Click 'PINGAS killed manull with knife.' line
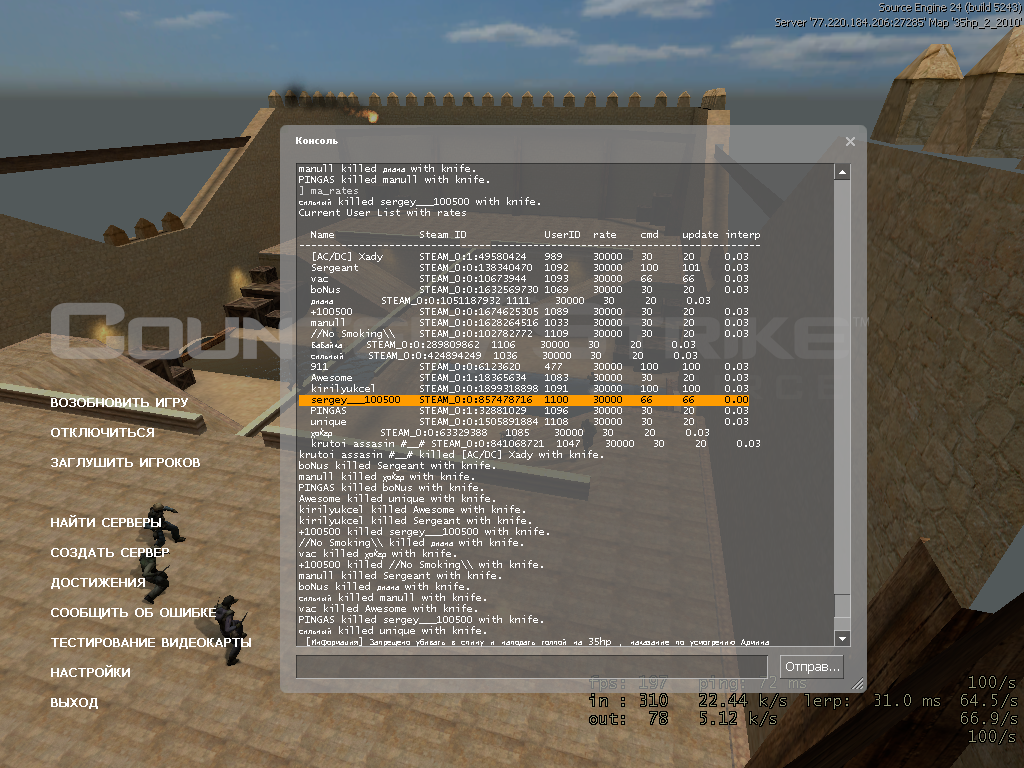The width and height of the screenshot is (1024, 768). 394,180
